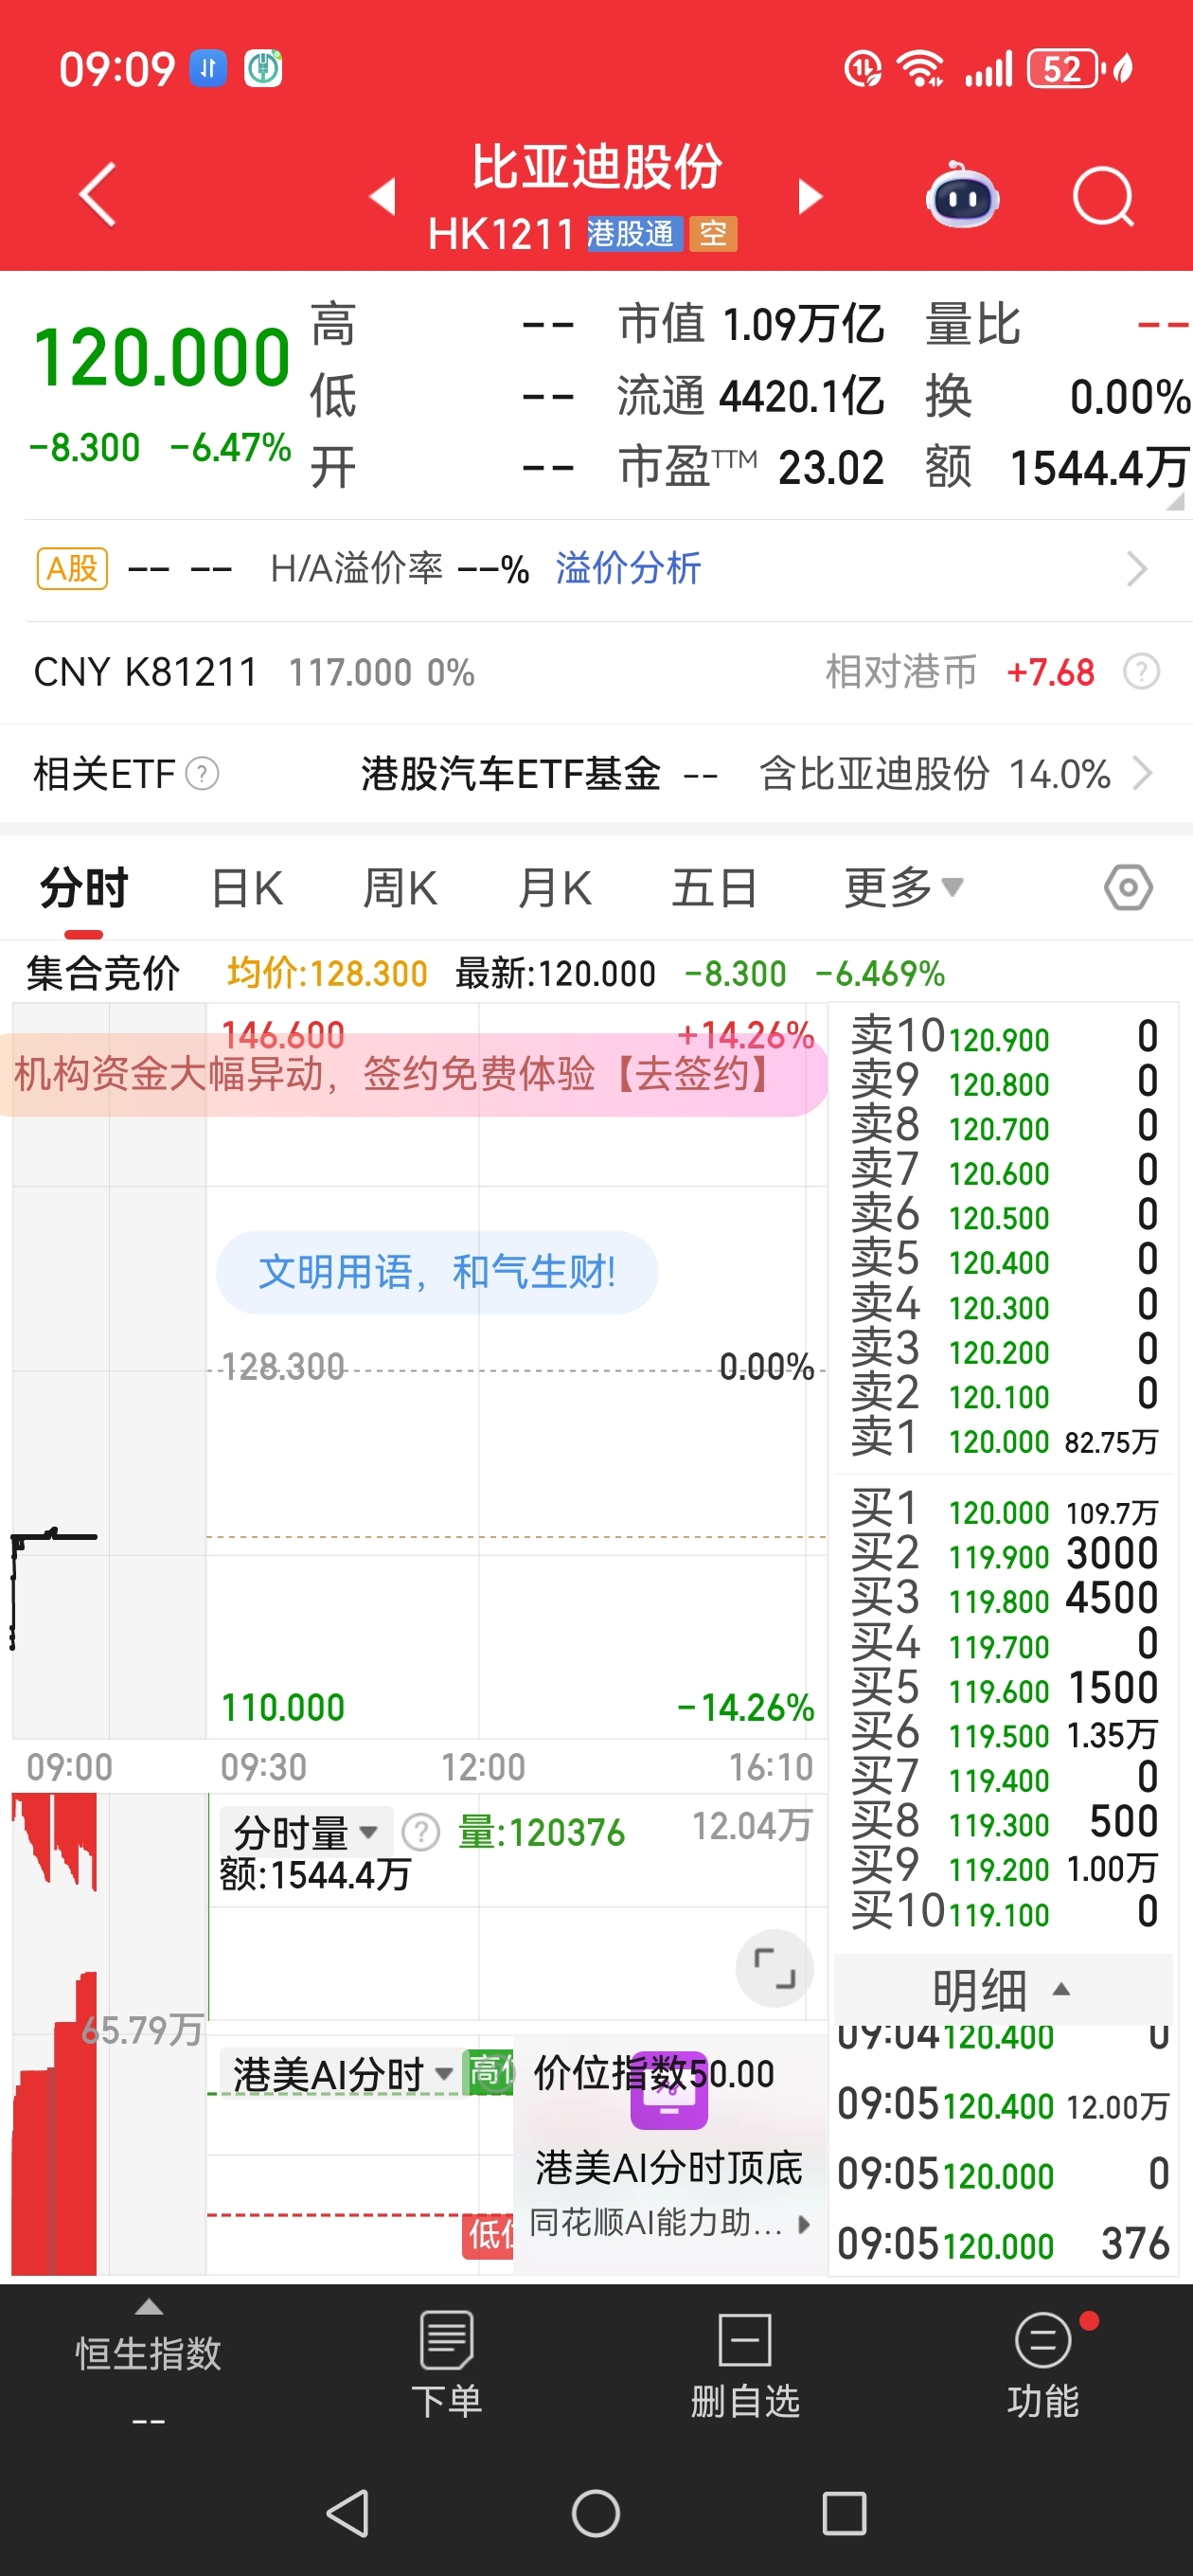This screenshot has width=1193, height=2576.
Task: Expand the chart to full screen
Action: tap(774, 1968)
